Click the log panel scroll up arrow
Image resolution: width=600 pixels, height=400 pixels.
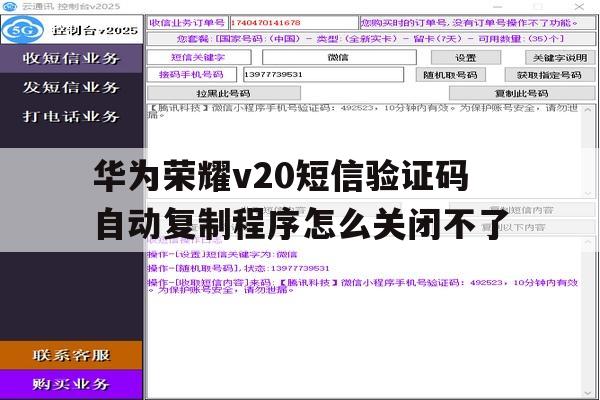pyautogui.click(x=588, y=243)
